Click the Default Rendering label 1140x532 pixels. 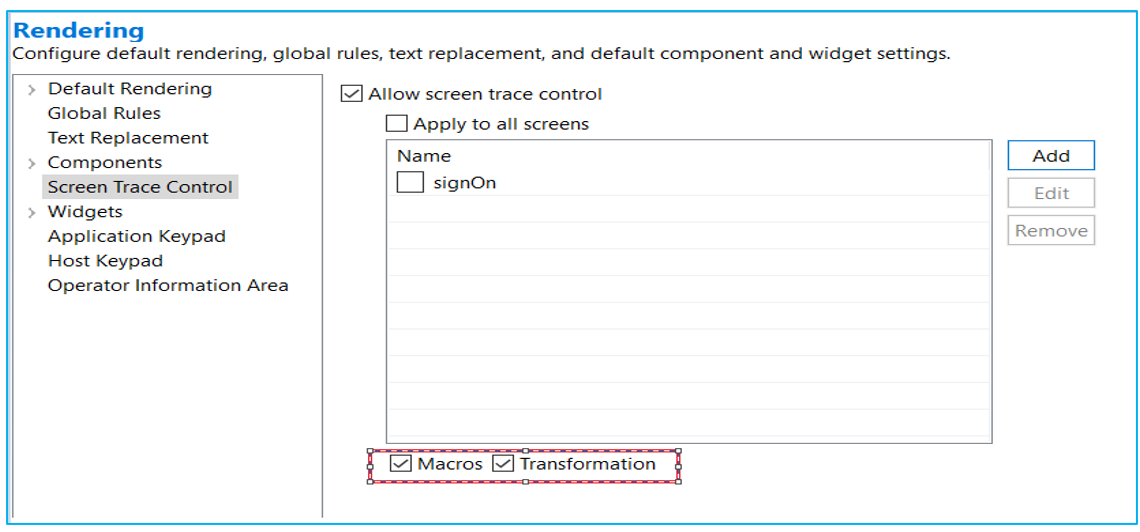(x=130, y=89)
